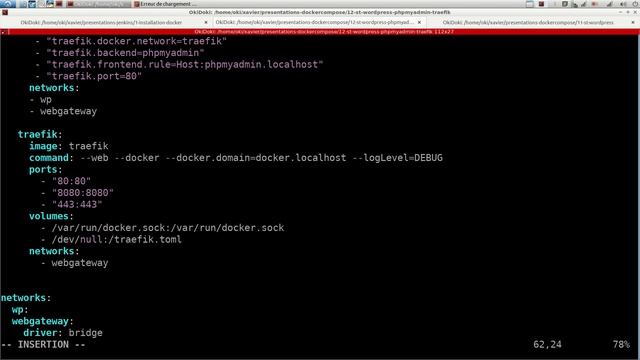This screenshot has height=360, width=640.
Task: Click the "8080:8080" port mapping
Action: [82, 193]
